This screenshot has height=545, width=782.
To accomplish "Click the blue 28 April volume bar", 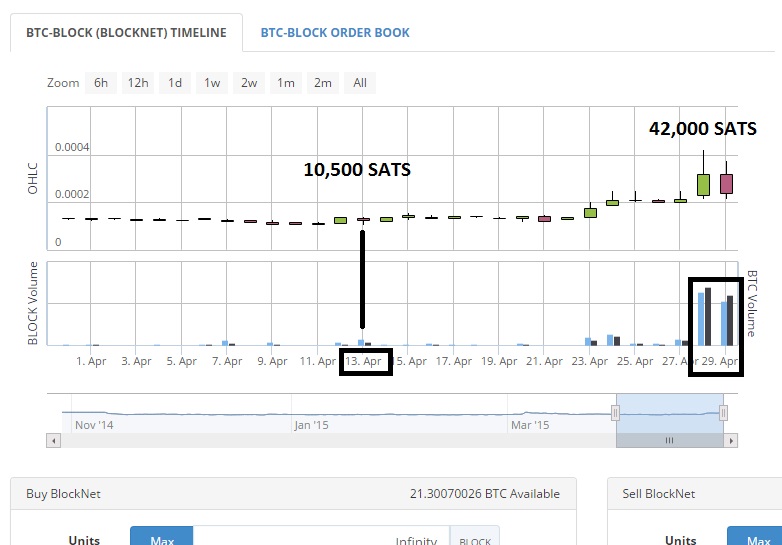I will [701, 319].
